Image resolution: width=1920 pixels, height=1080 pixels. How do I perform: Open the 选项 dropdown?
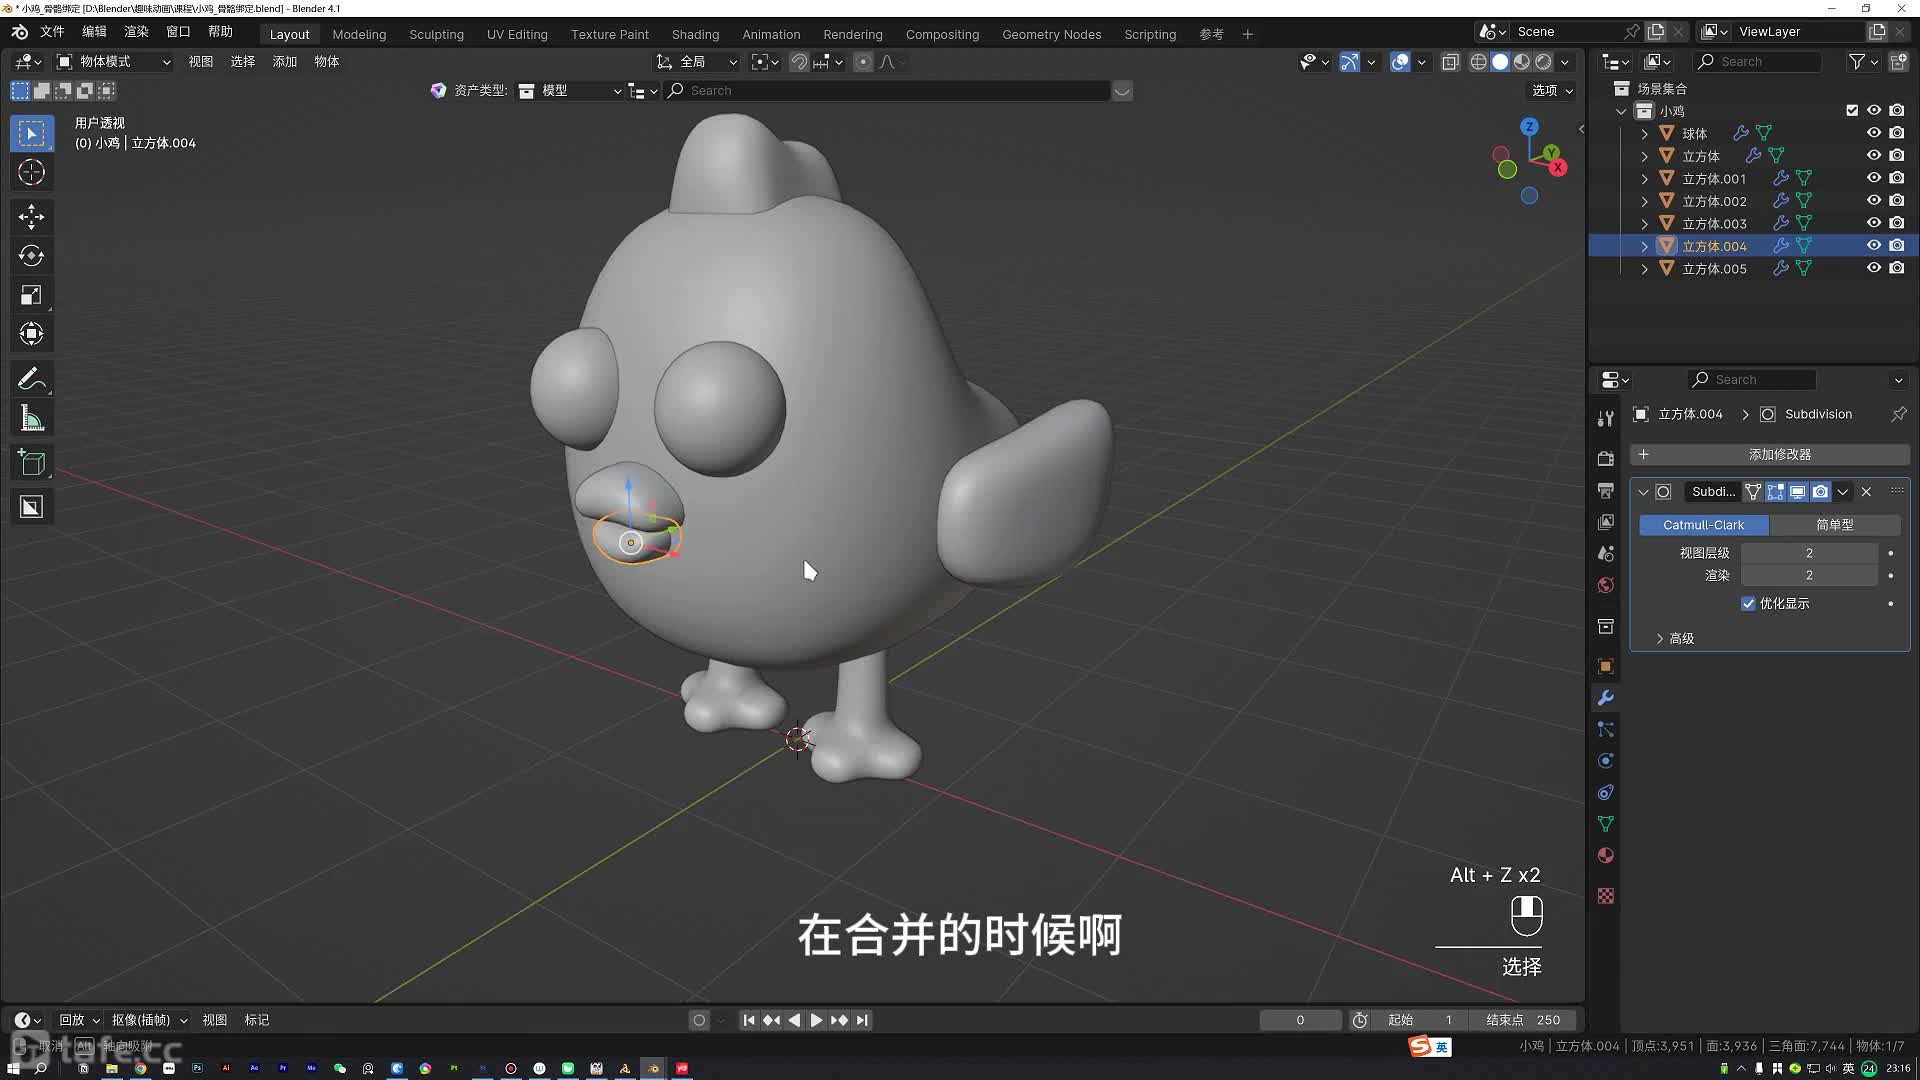(1552, 90)
